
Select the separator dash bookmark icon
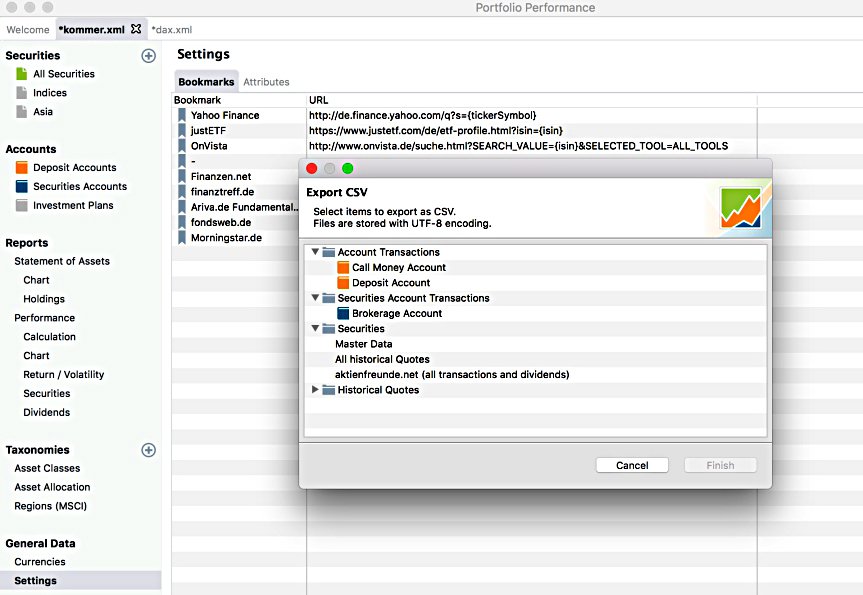182,161
